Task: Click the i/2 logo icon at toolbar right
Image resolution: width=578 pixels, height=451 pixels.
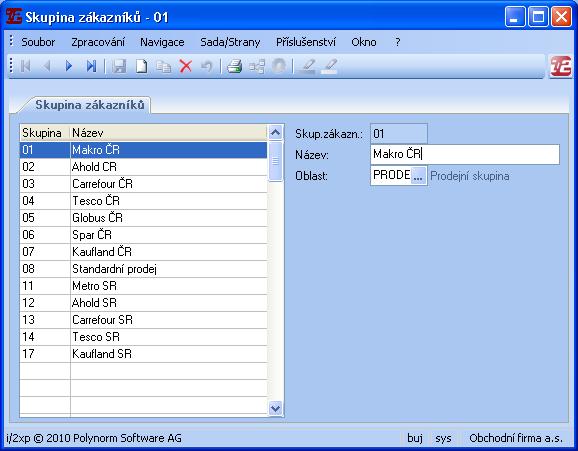Action: coord(561,66)
